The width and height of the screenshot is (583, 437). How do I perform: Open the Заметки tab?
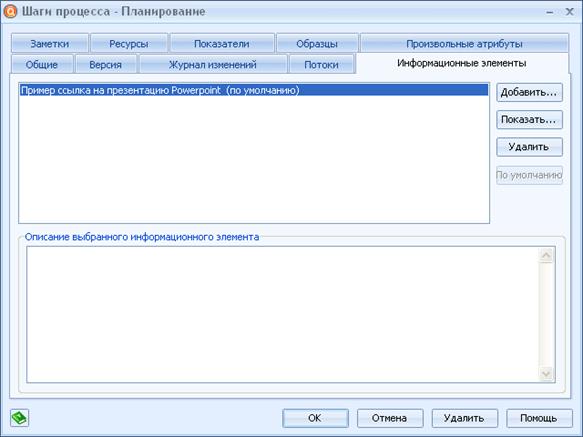(x=50, y=44)
